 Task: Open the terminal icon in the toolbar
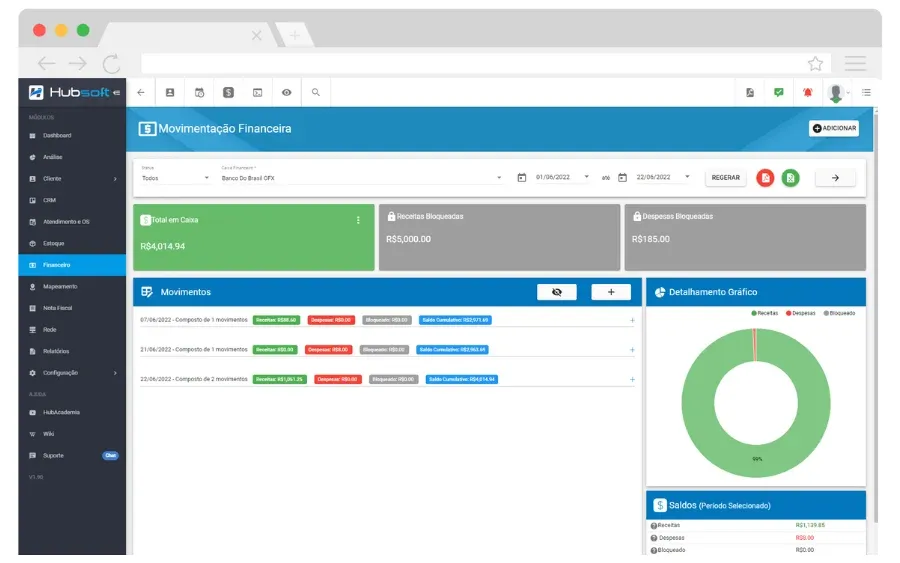click(x=258, y=92)
